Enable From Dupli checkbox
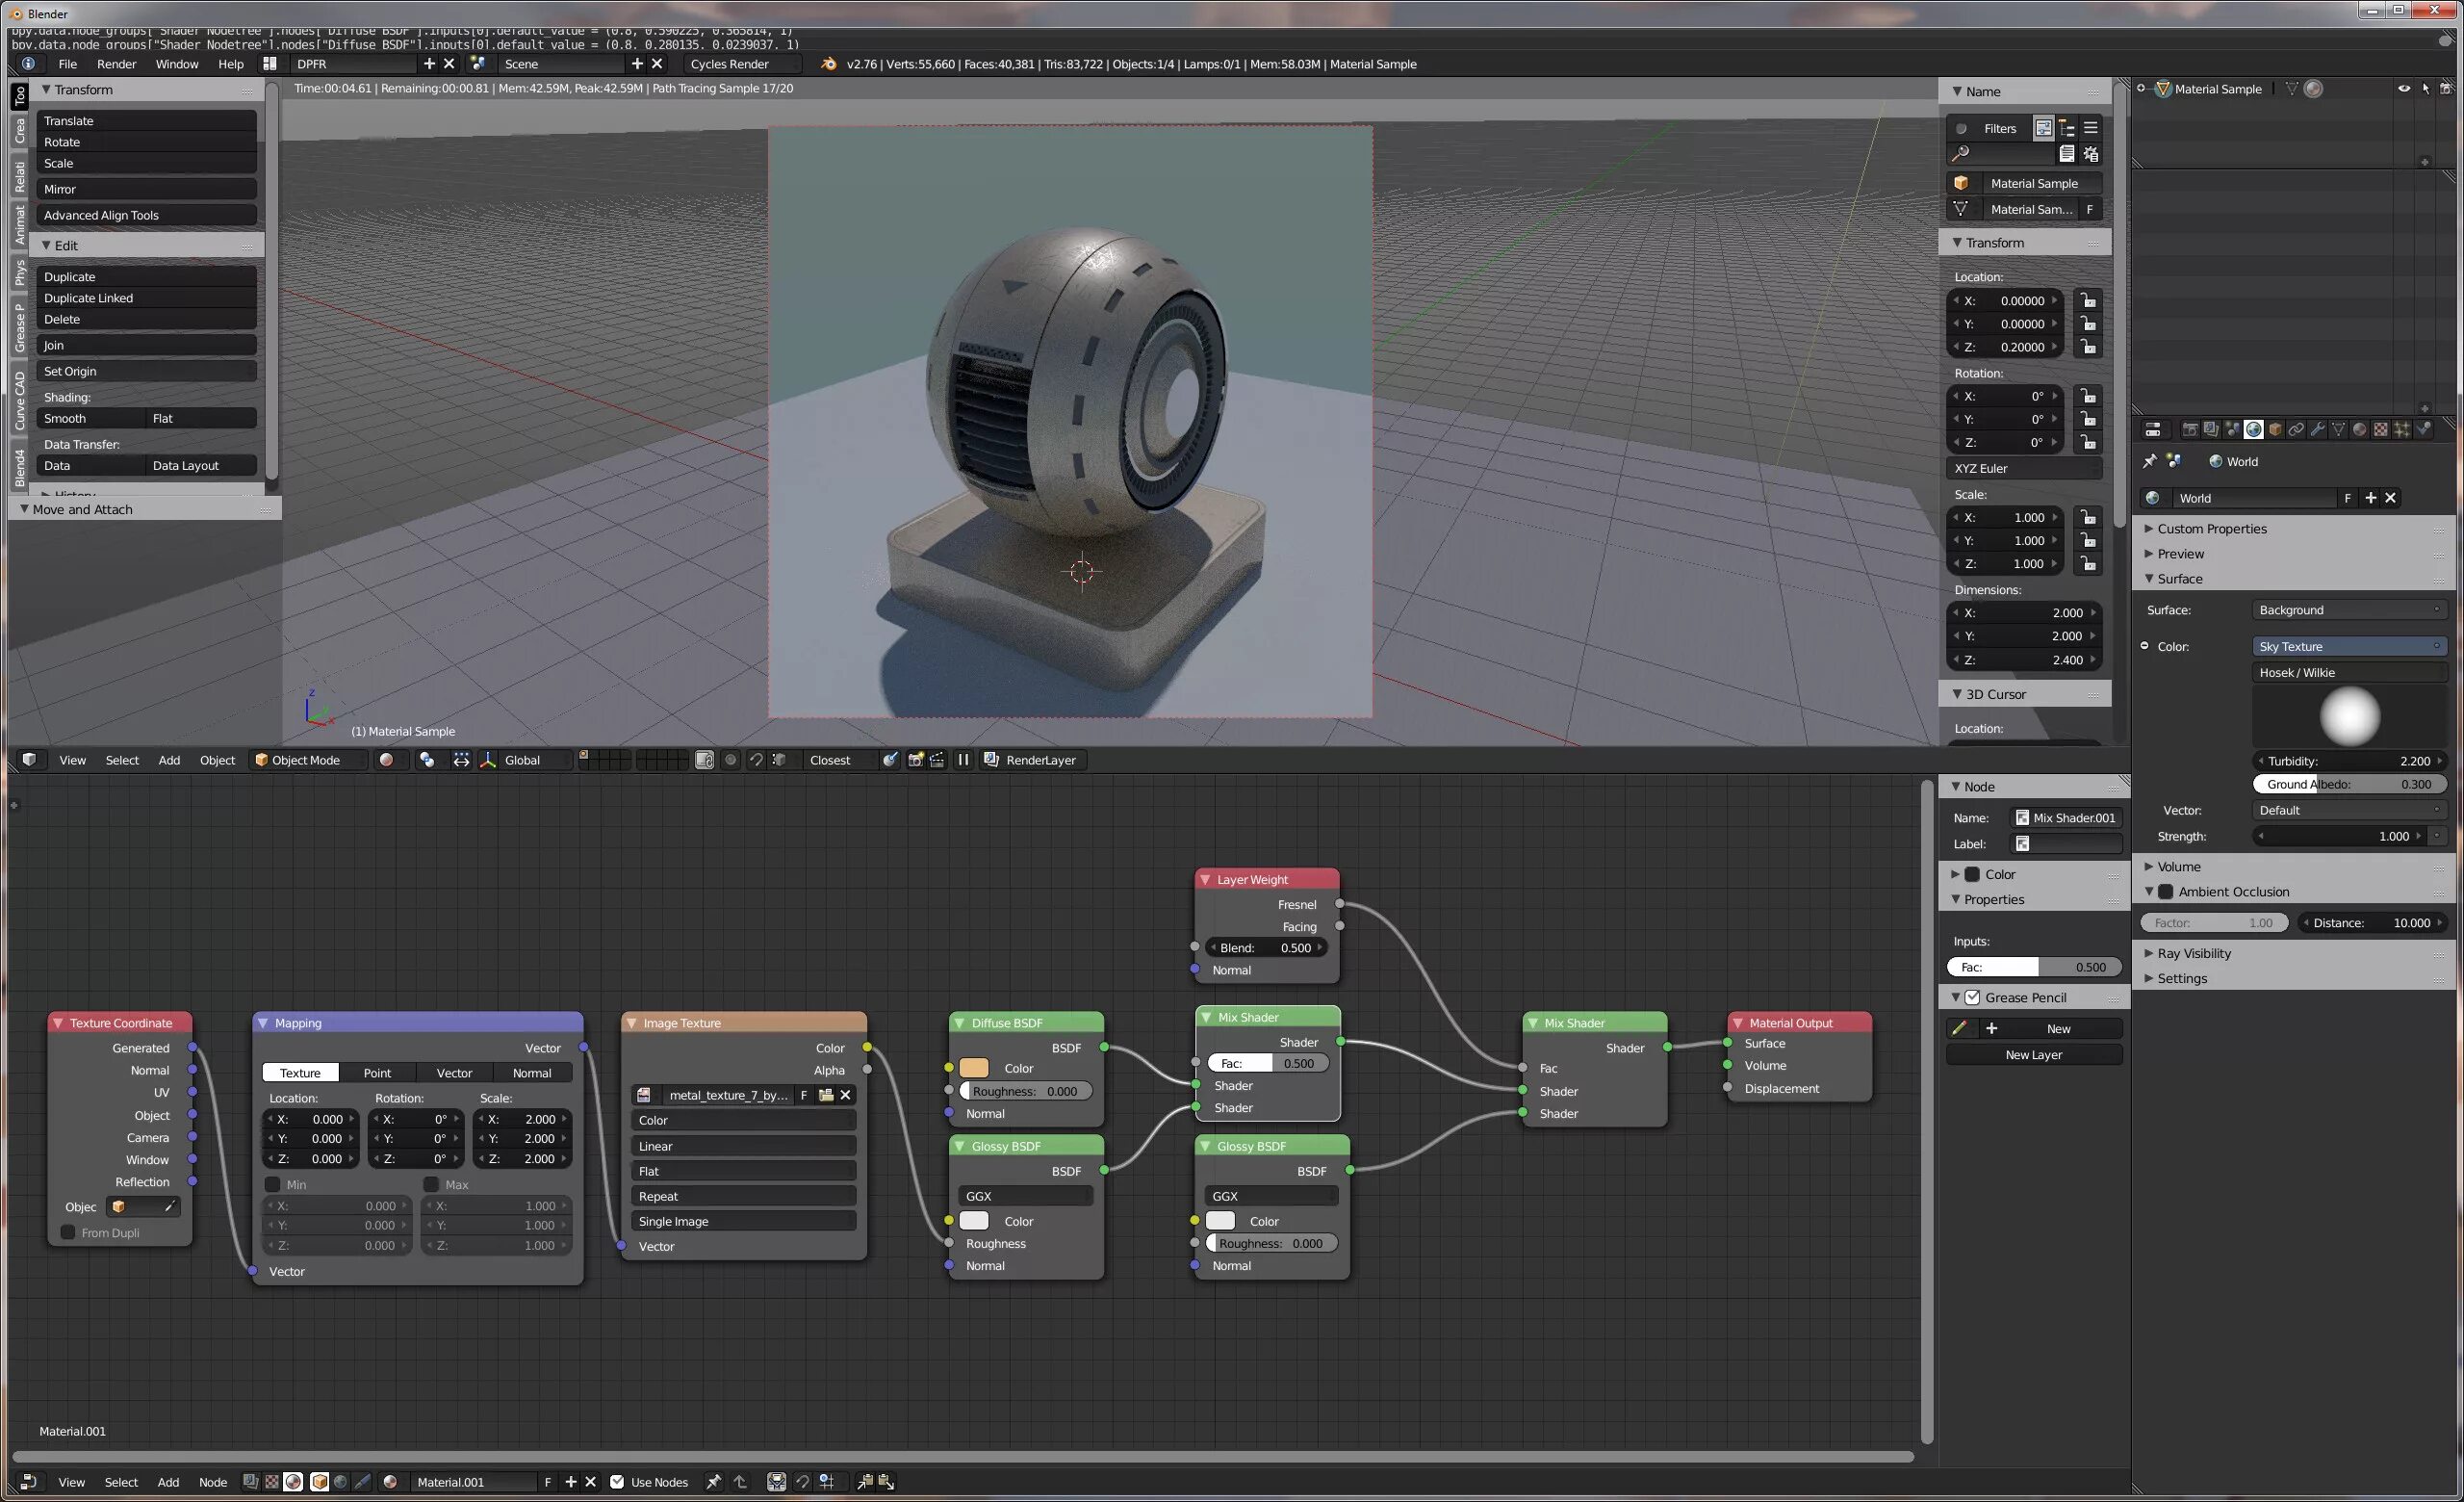2464x1502 pixels. click(68, 1233)
